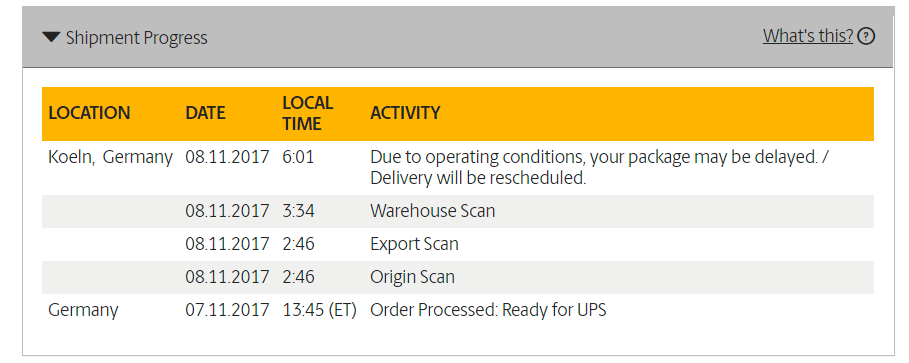The width and height of the screenshot is (909, 363).
Task: Select the Koeln, Germany location cell
Action: (110, 157)
